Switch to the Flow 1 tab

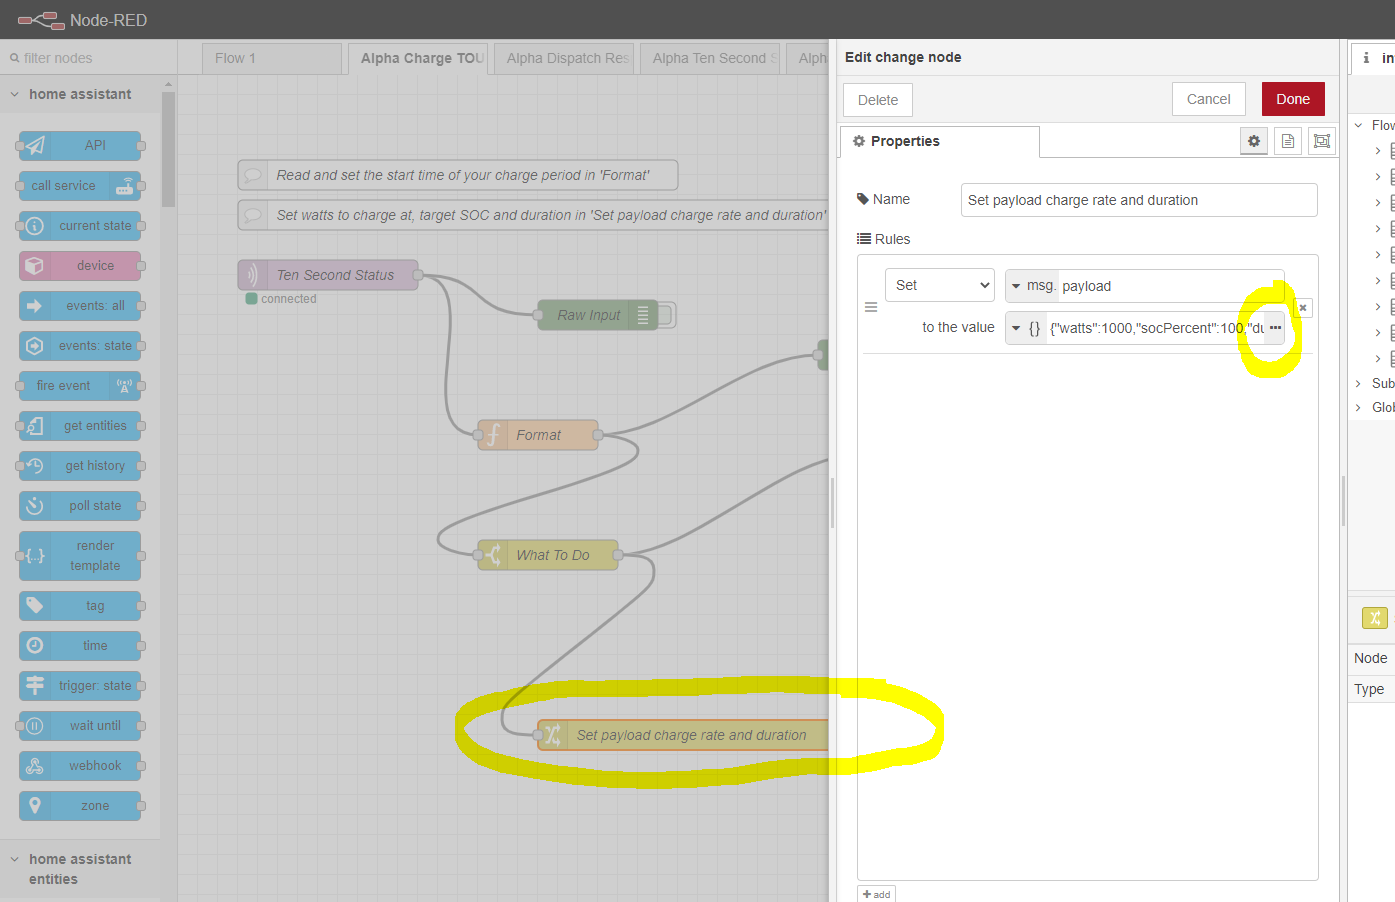click(272, 58)
